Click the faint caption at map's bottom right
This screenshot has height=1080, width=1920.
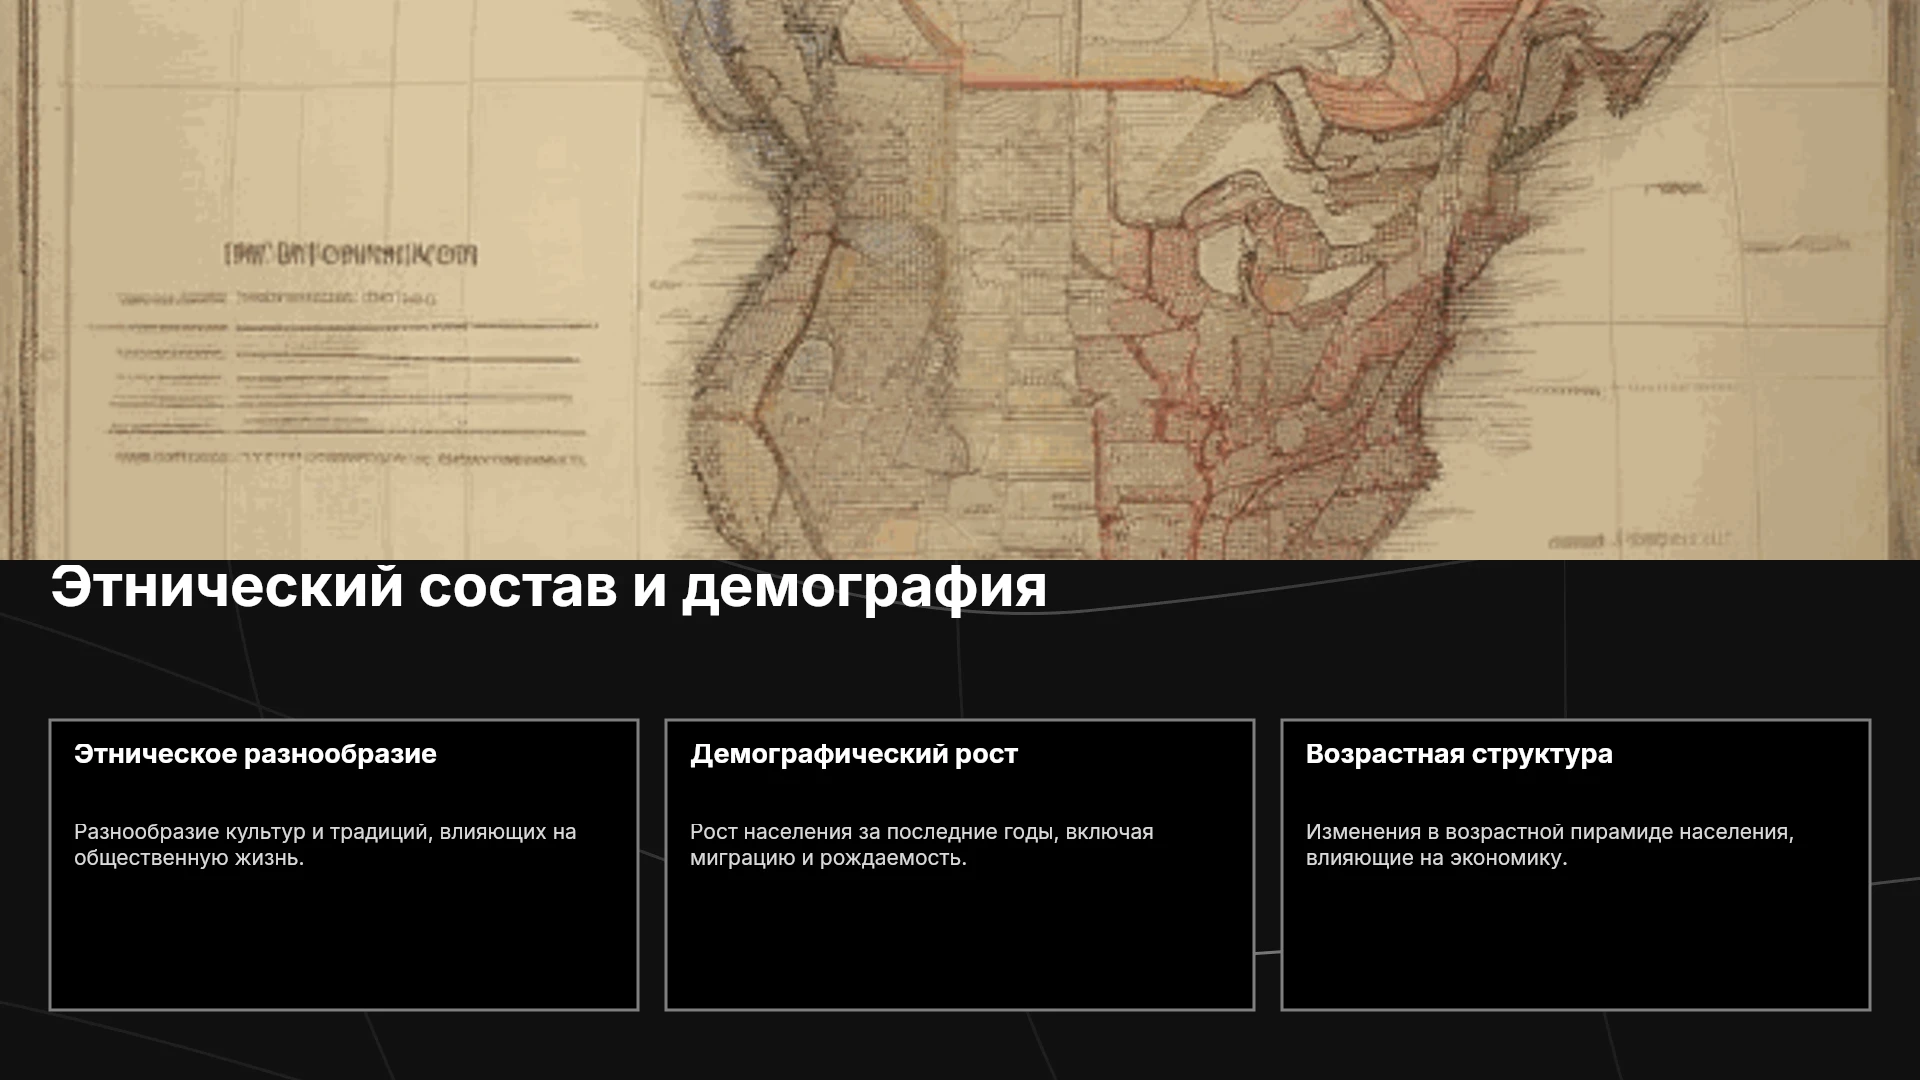pos(1638,540)
